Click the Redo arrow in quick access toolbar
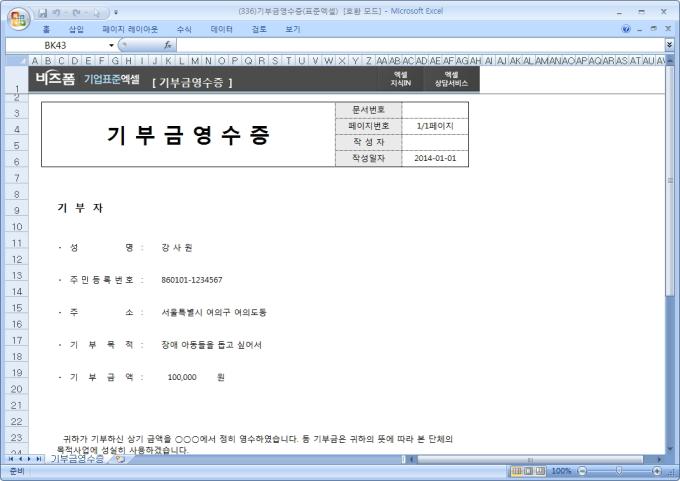Viewport: 680px width, 481px height. (77, 13)
